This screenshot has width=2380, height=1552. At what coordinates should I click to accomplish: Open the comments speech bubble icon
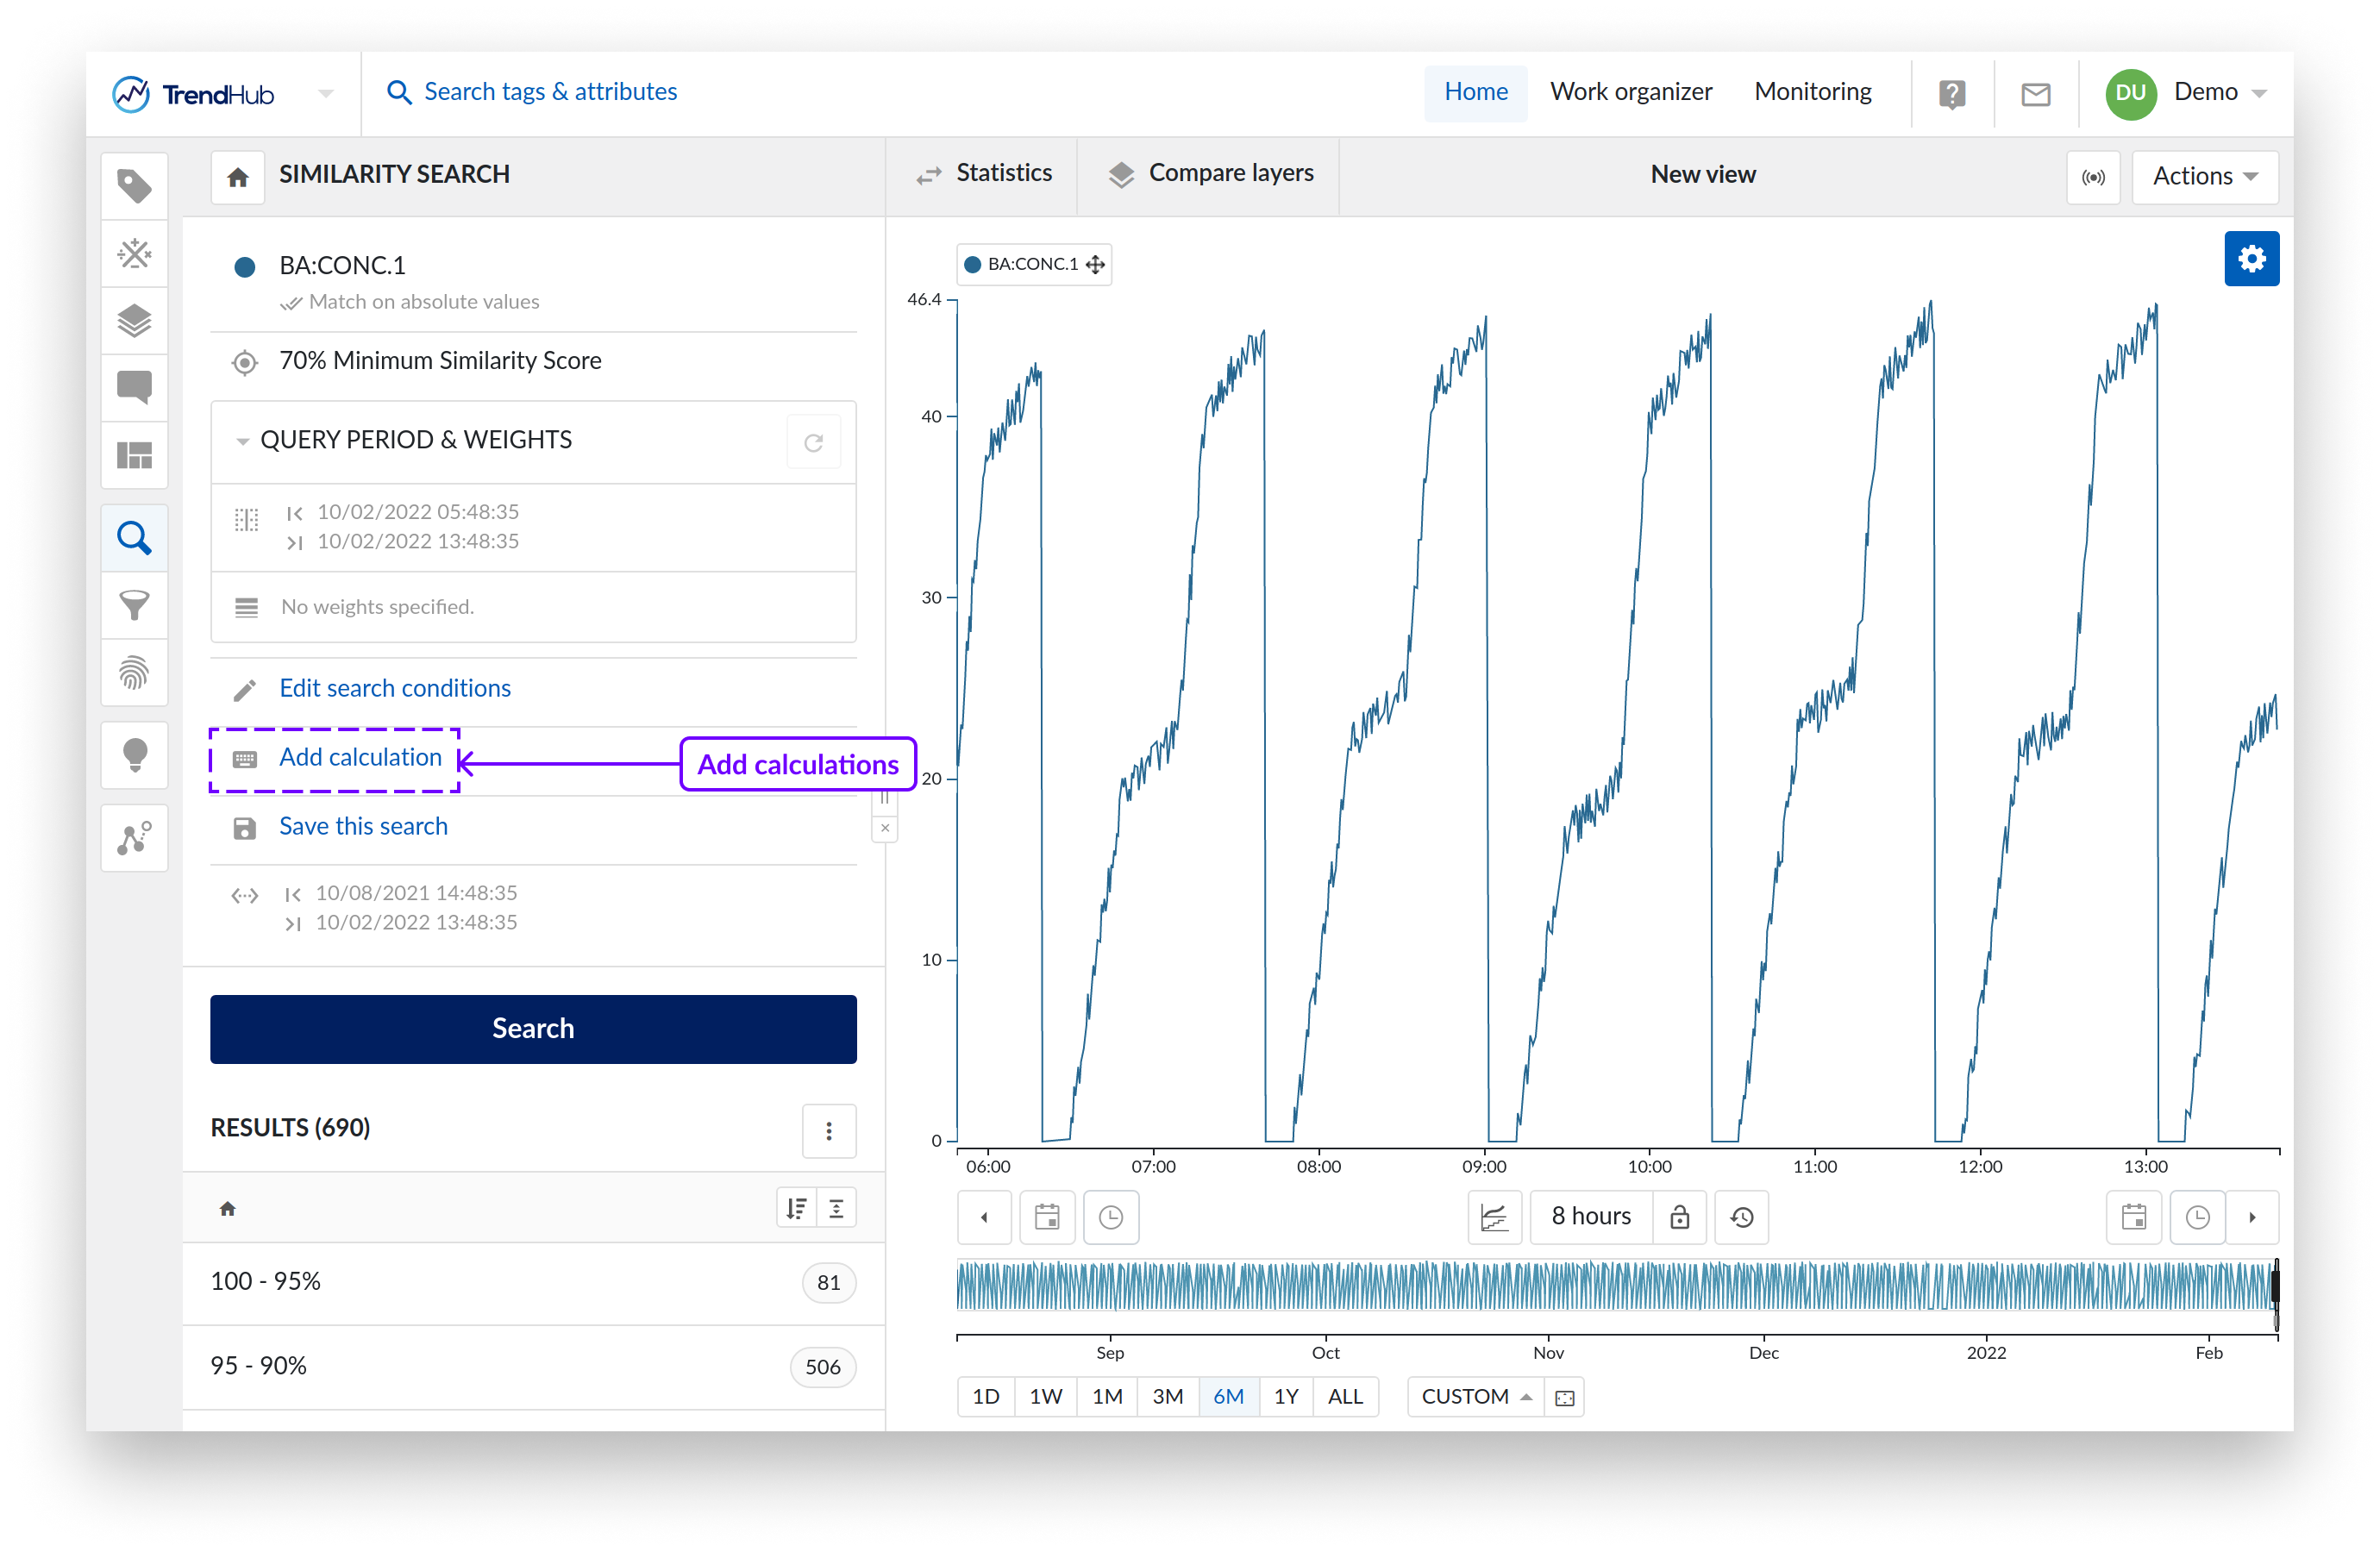coord(134,387)
